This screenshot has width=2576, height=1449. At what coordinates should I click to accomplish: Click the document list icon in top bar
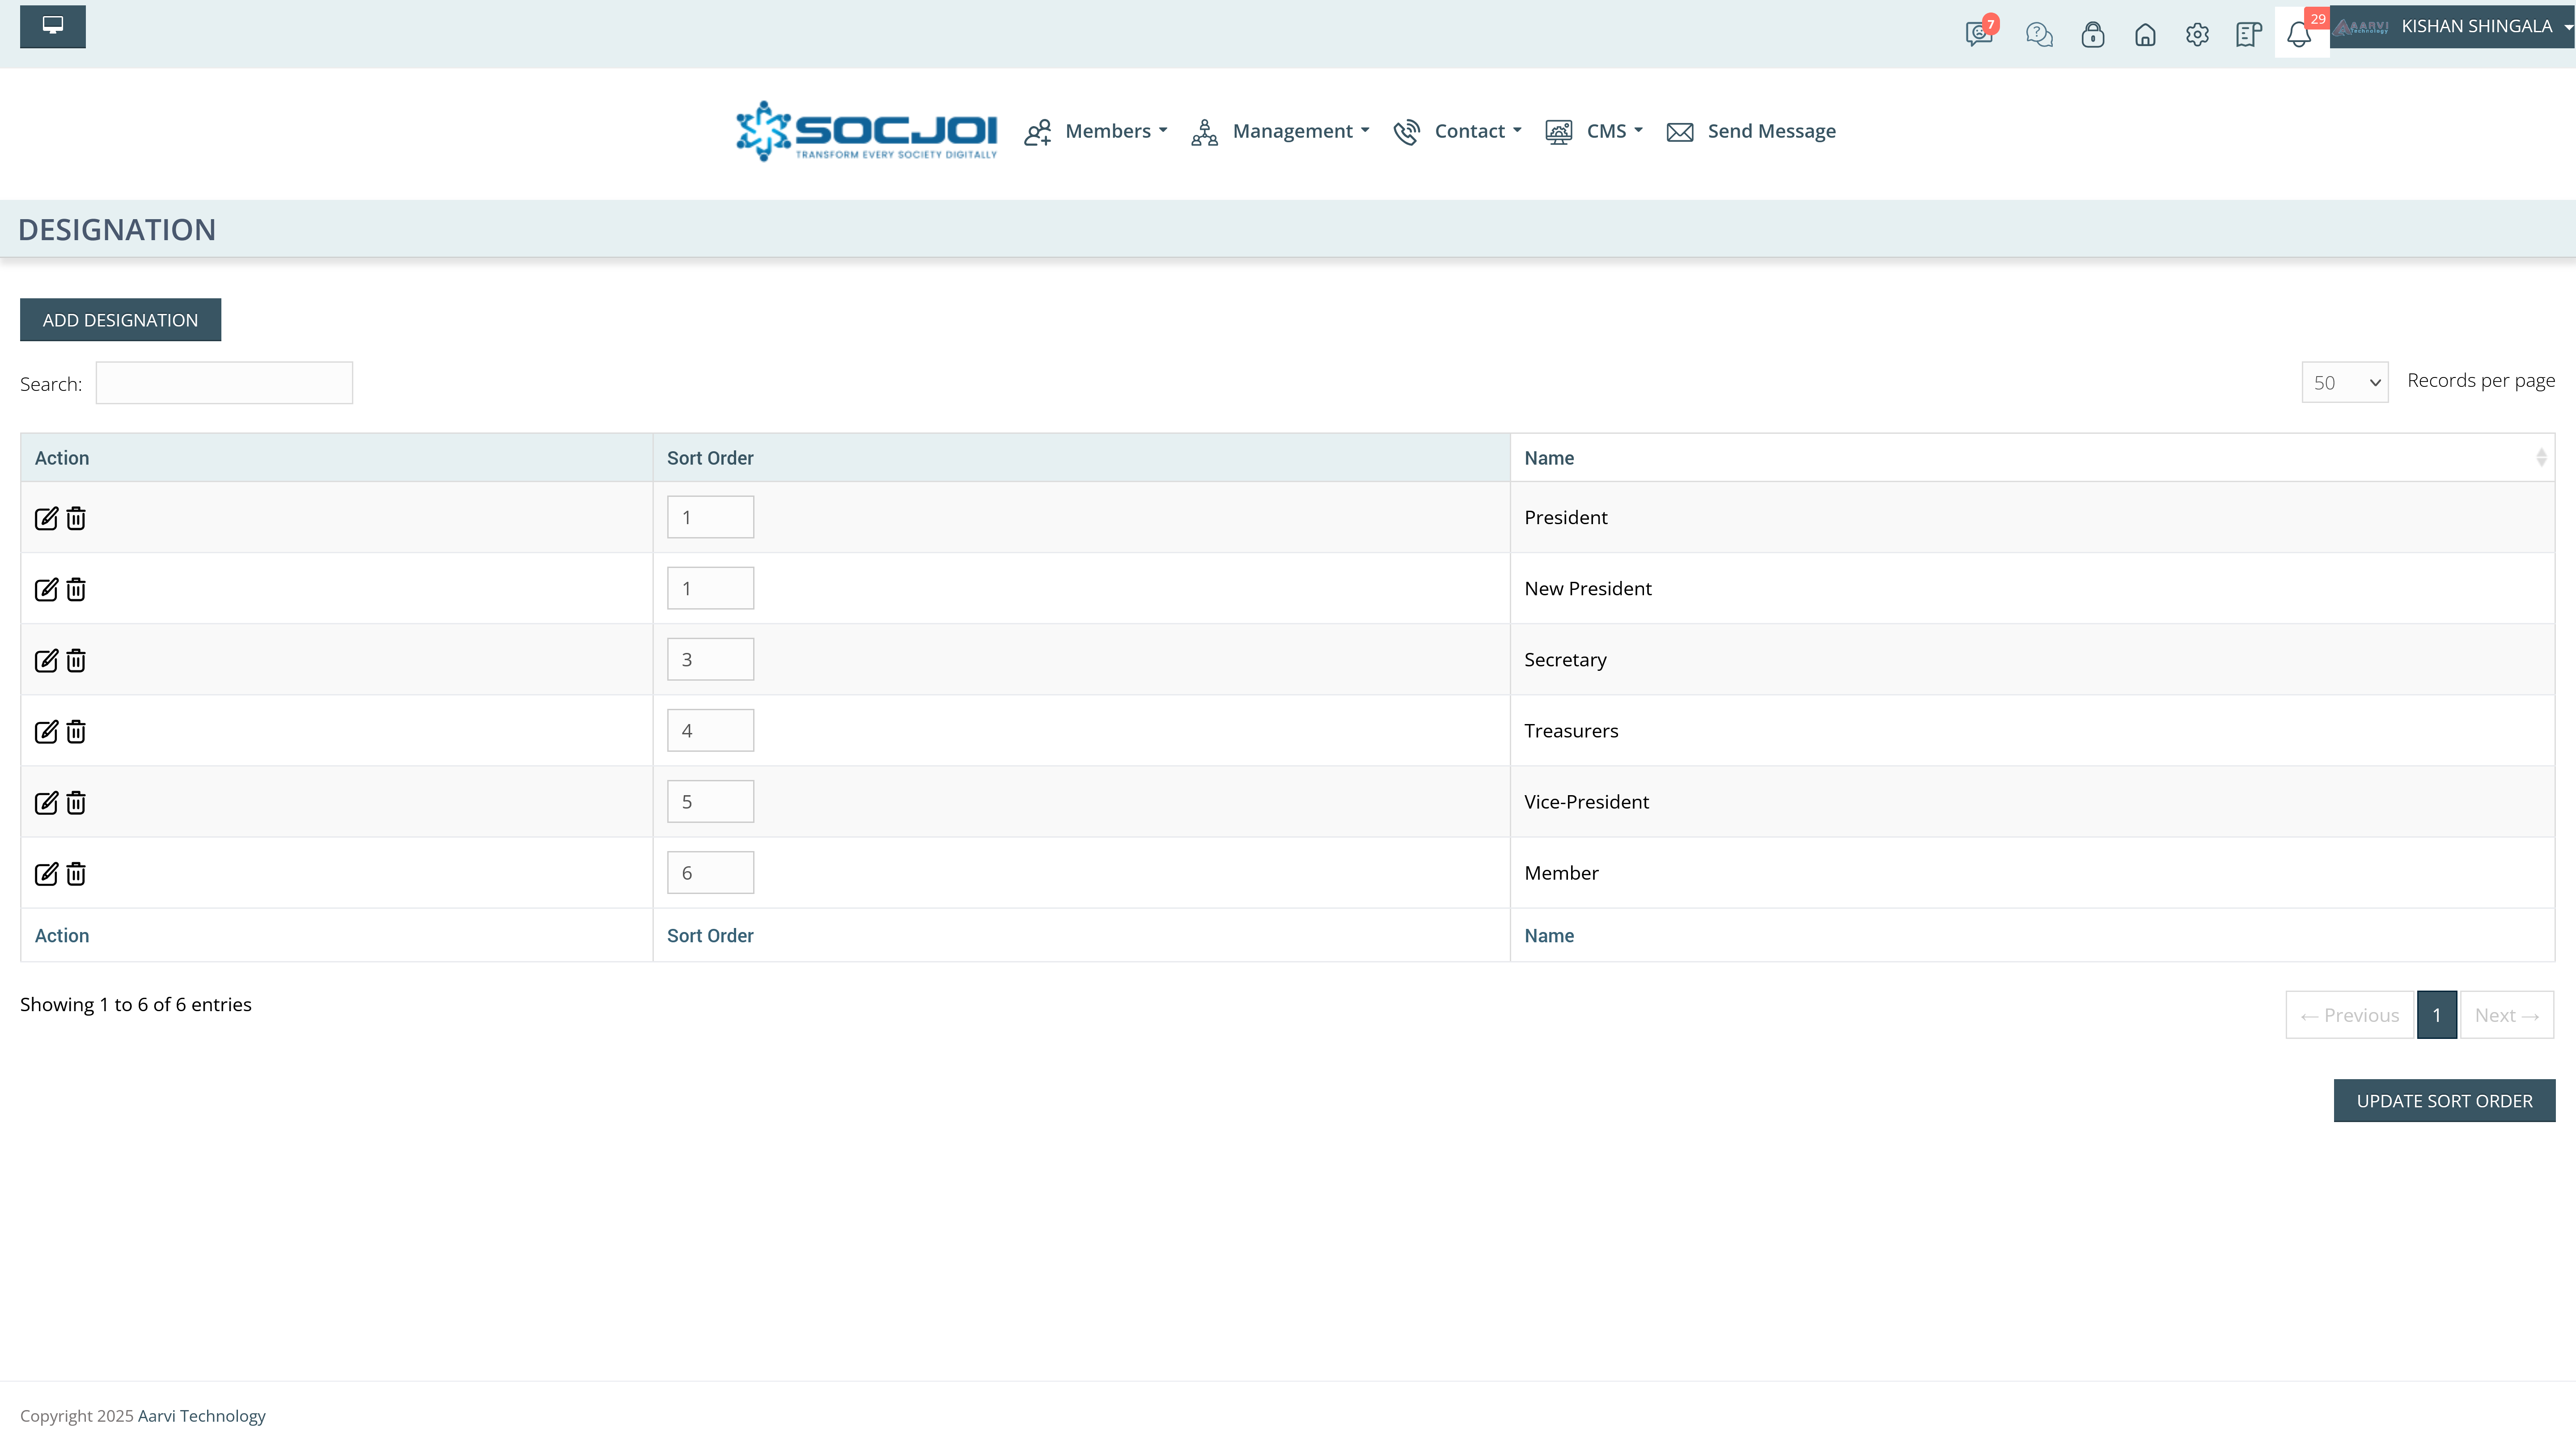(2249, 35)
